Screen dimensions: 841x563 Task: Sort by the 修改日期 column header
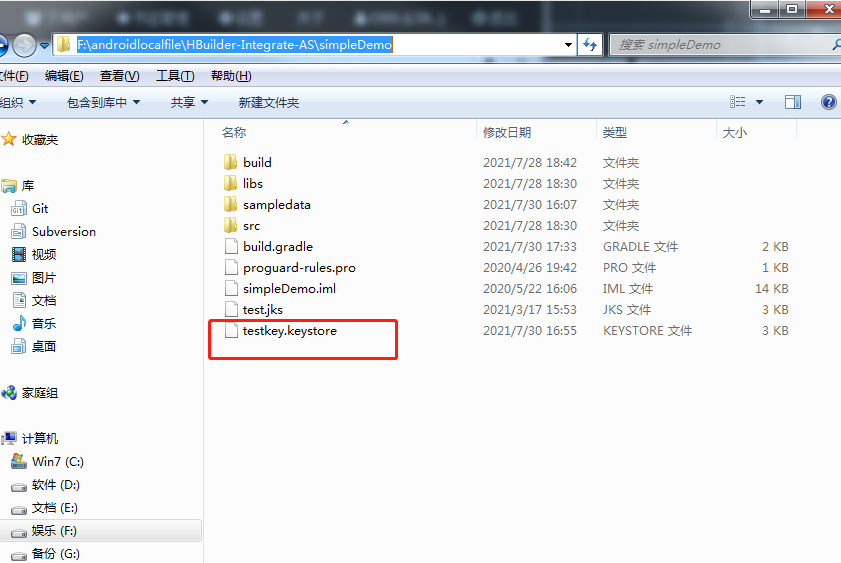(x=507, y=132)
